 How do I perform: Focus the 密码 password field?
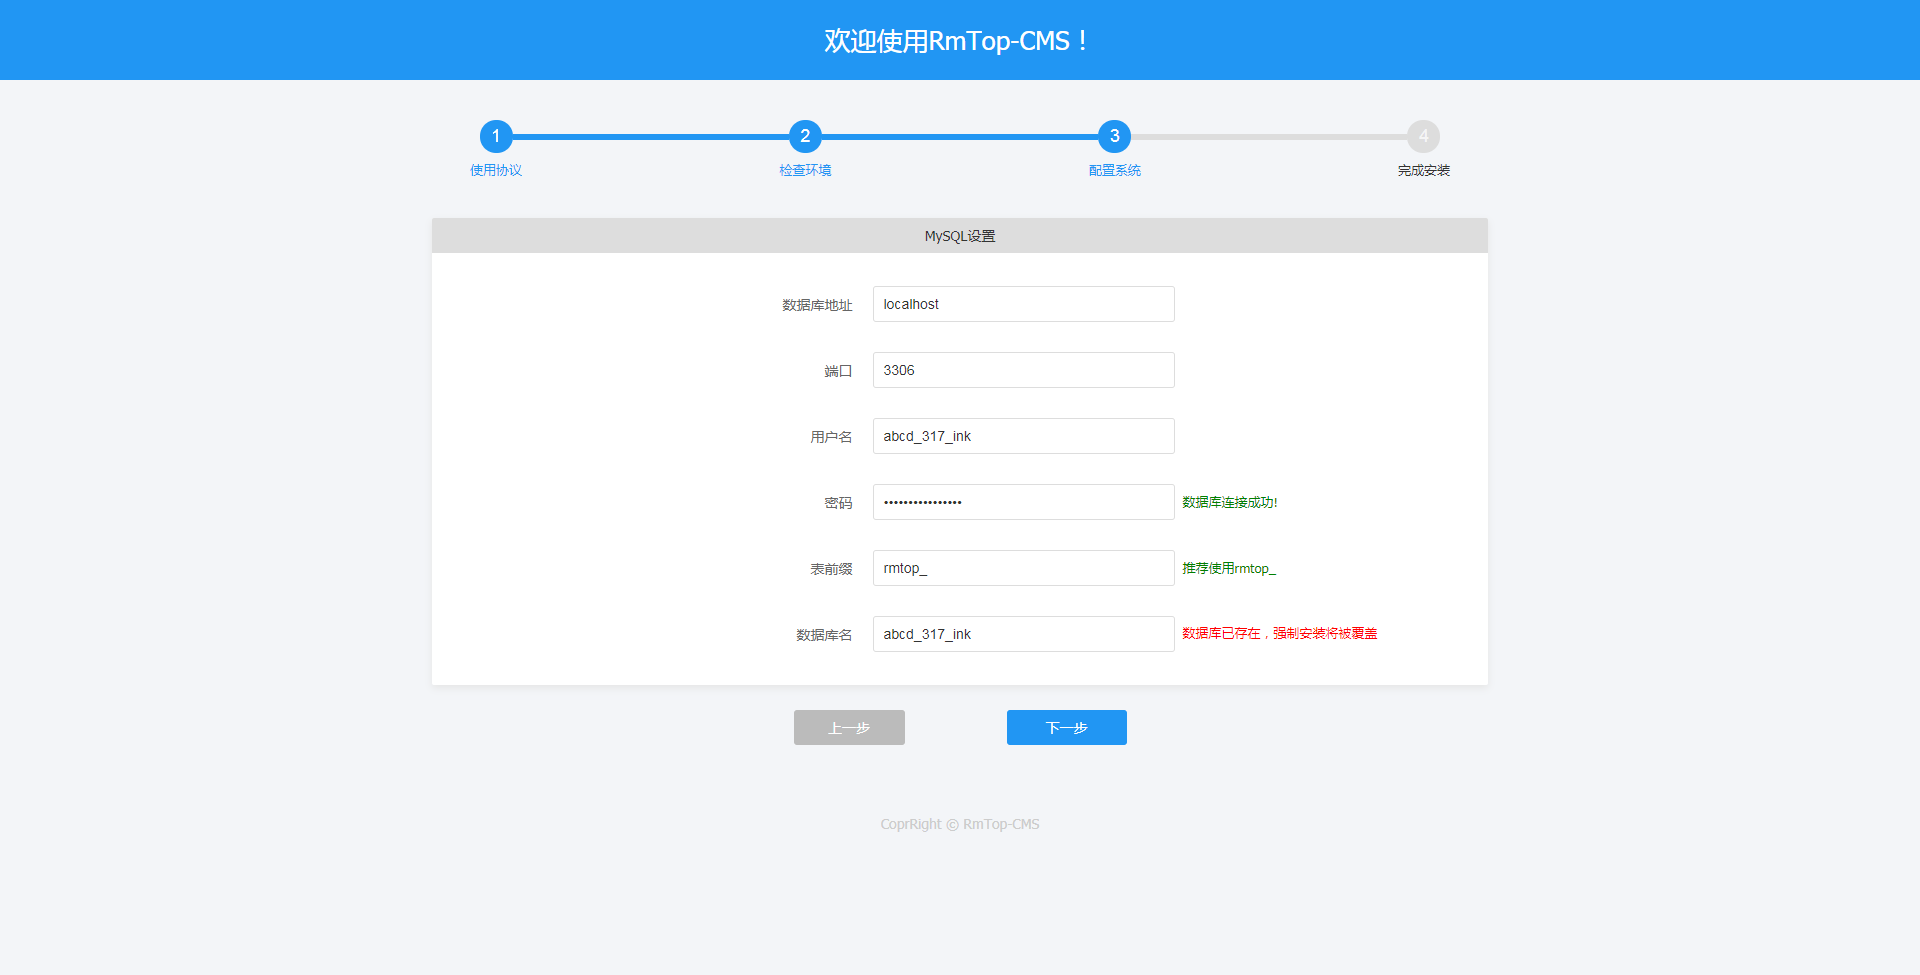tap(1023, 502)
